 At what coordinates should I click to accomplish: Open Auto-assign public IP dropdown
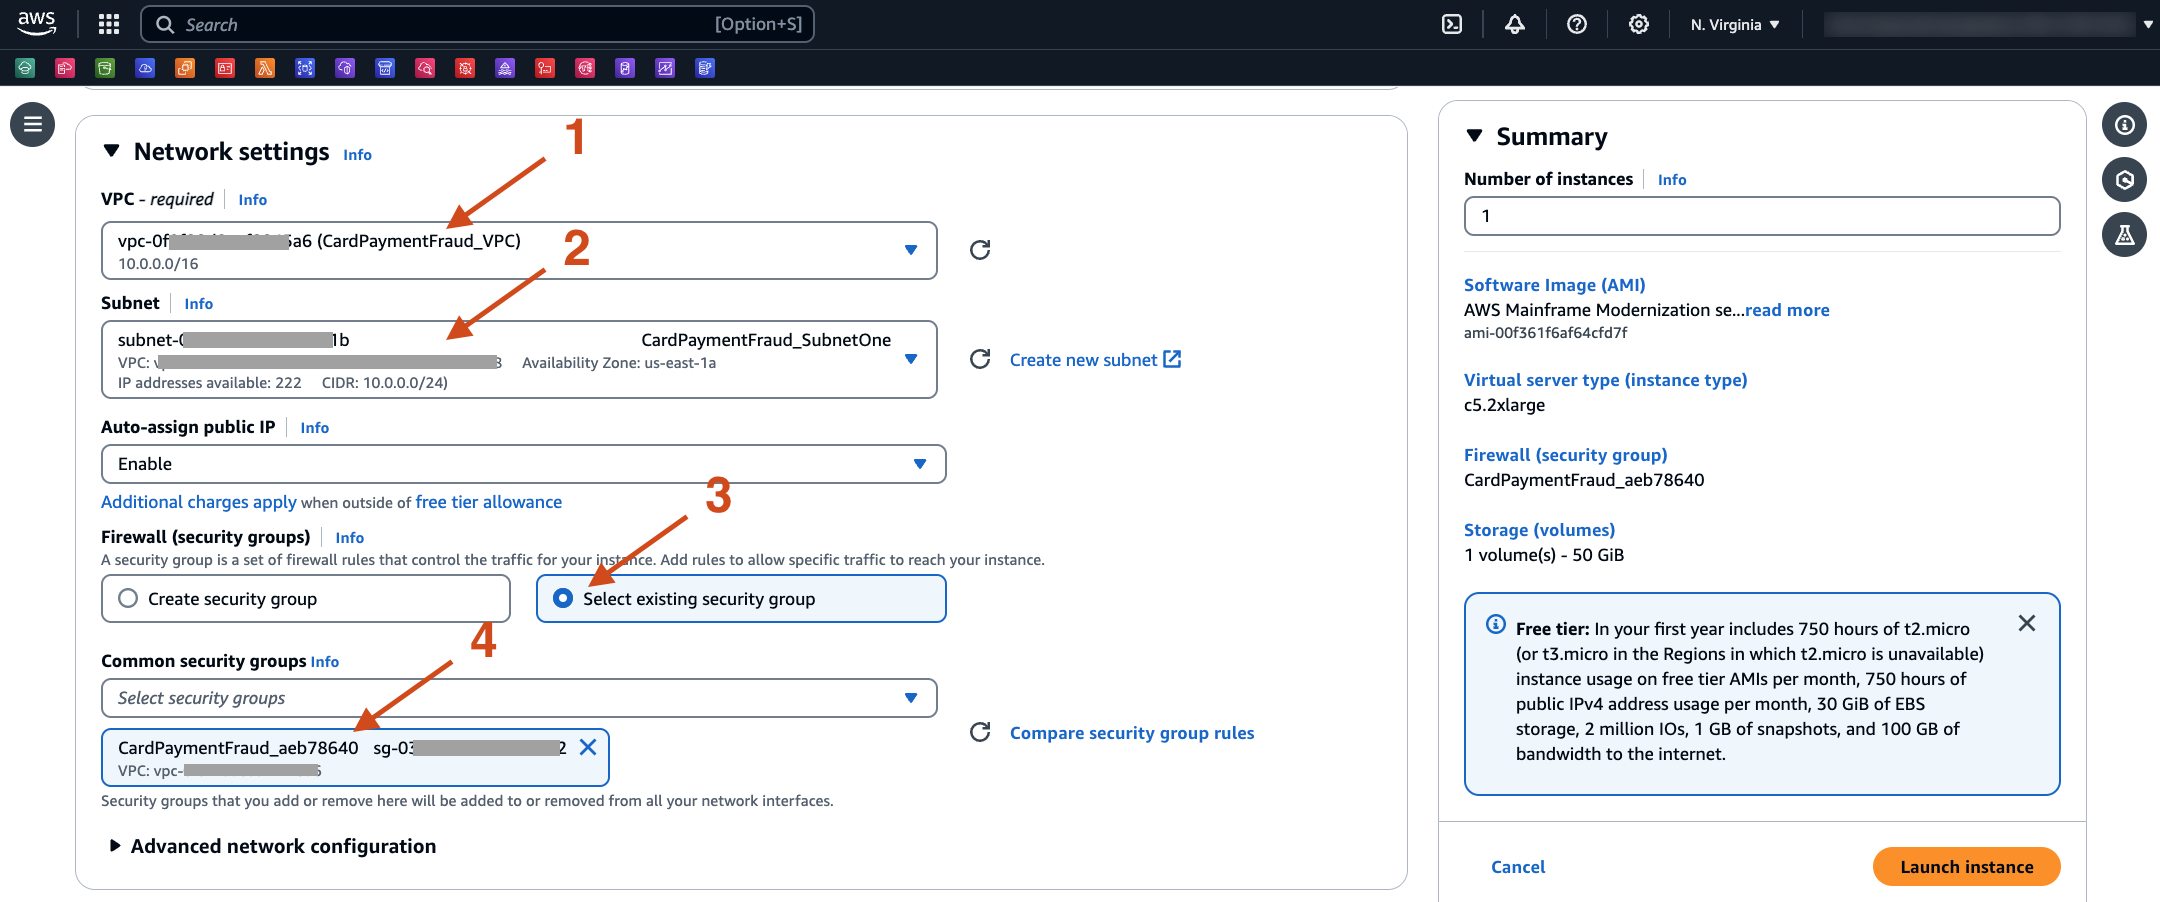click(523, 464)
